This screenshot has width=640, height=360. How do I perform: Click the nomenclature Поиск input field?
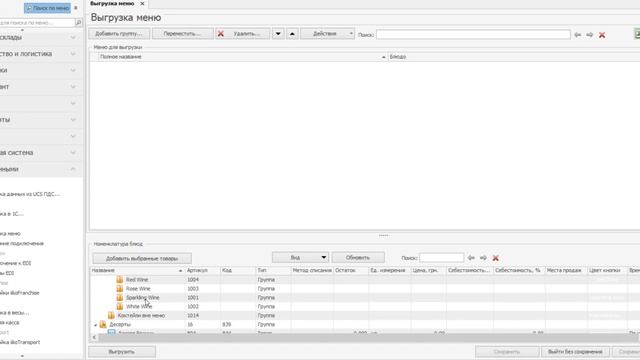[442, 258]
